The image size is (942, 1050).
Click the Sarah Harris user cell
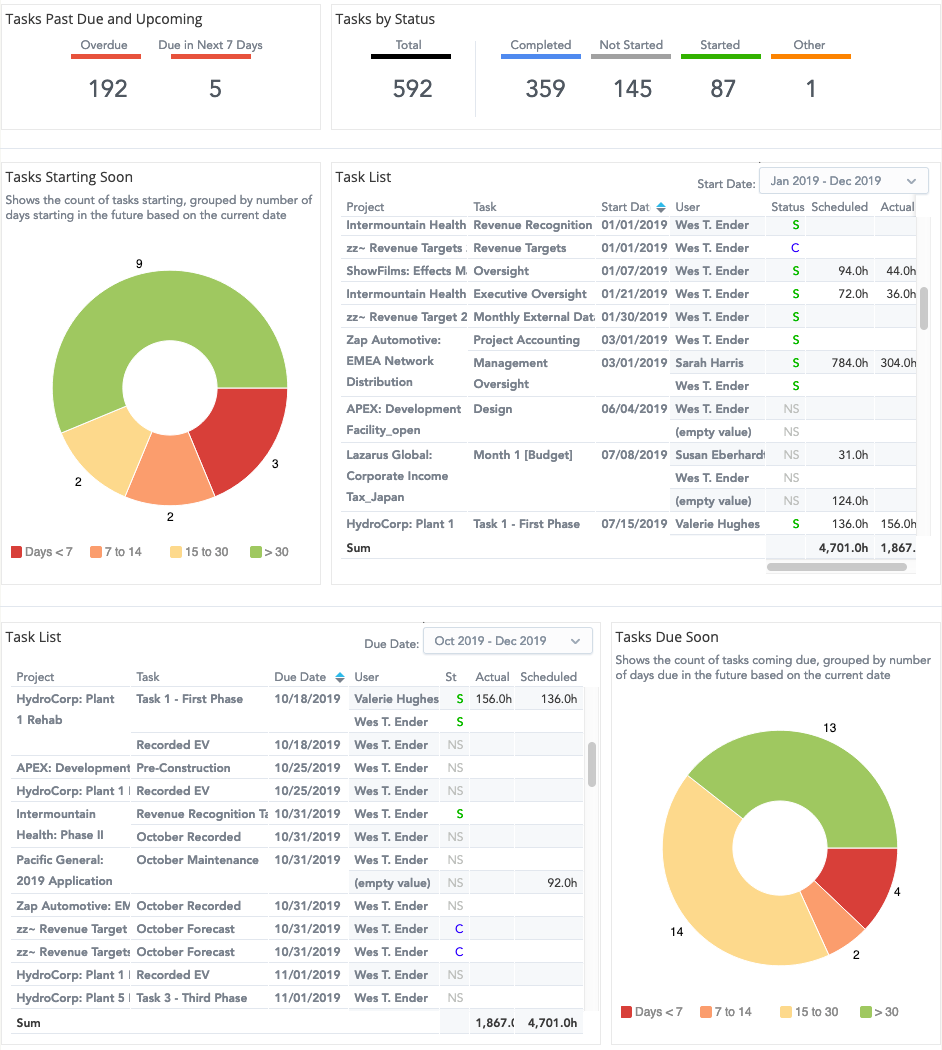709,363
